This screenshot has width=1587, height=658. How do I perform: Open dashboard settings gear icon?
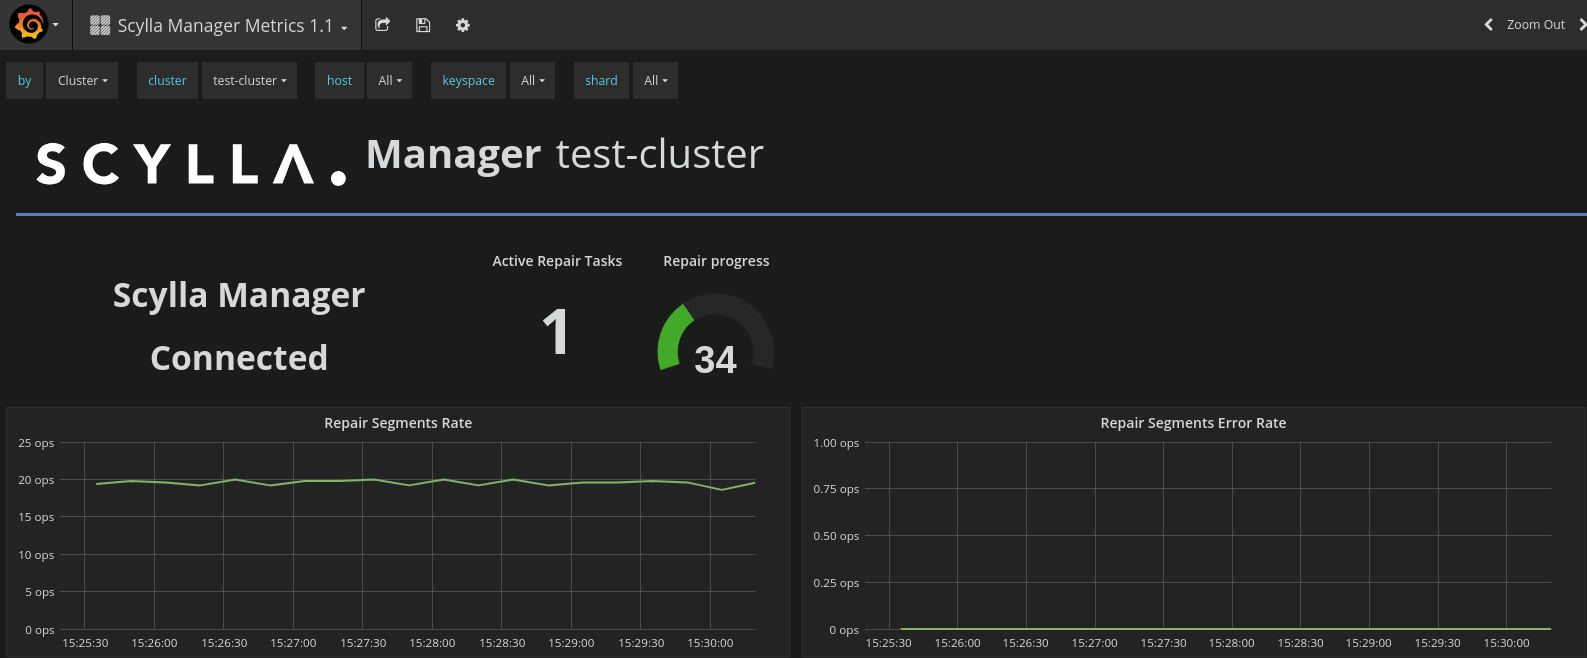point(462,25)
